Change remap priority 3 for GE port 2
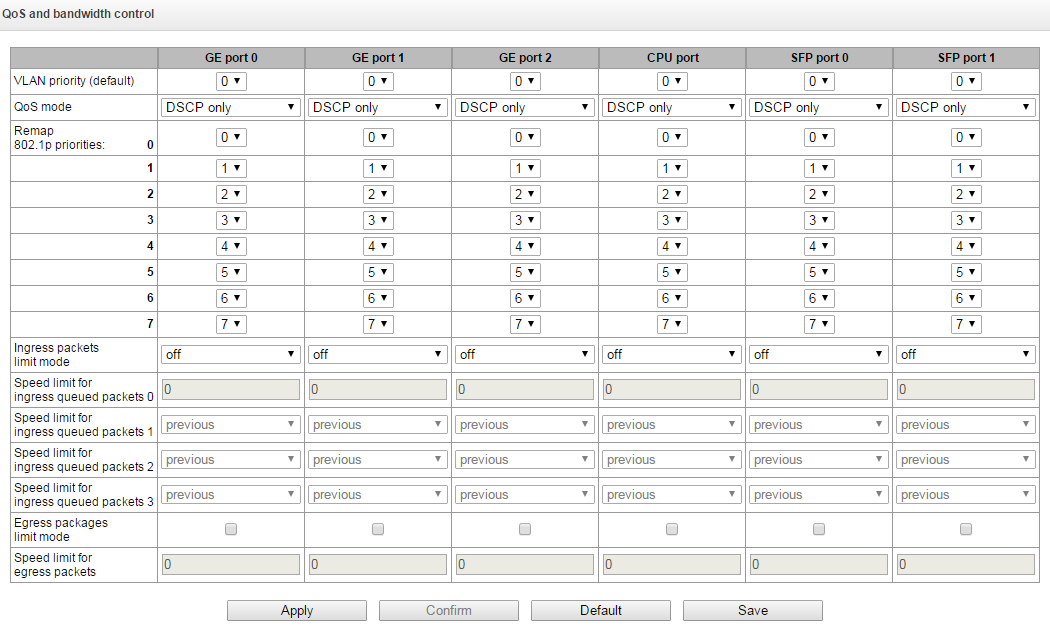Screen dimensions: 1050x629 (525, 220)
